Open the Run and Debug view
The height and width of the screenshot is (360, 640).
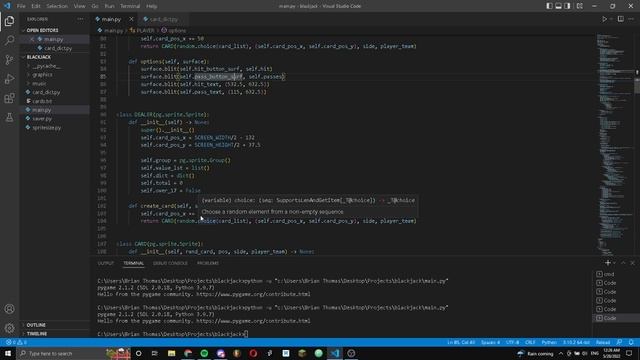(x=9, y=79)
